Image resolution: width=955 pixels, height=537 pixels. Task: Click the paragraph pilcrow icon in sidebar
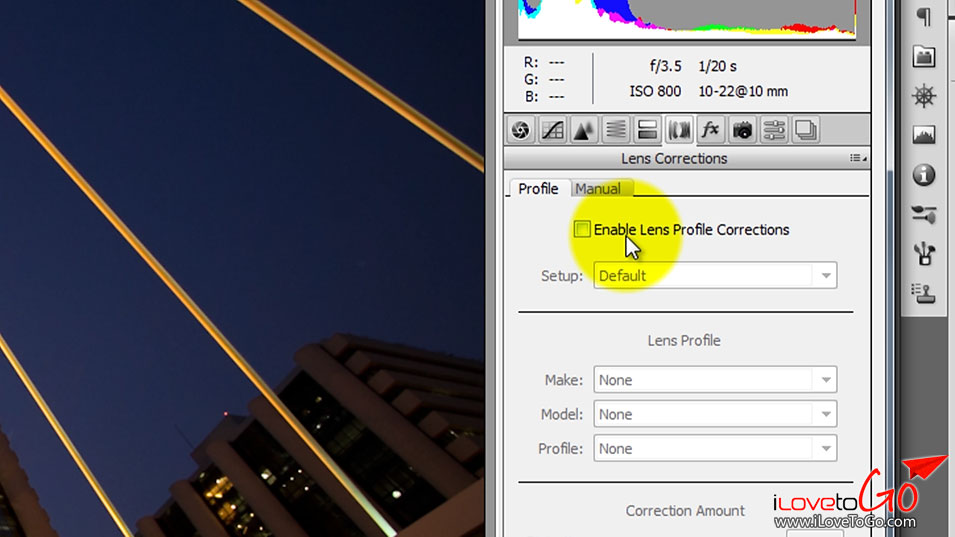[x=923, y=17]
